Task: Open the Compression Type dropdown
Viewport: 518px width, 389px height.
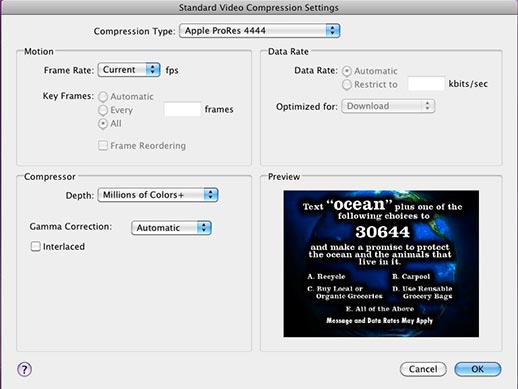Action: pyautogui.click(x=260, y=31)
